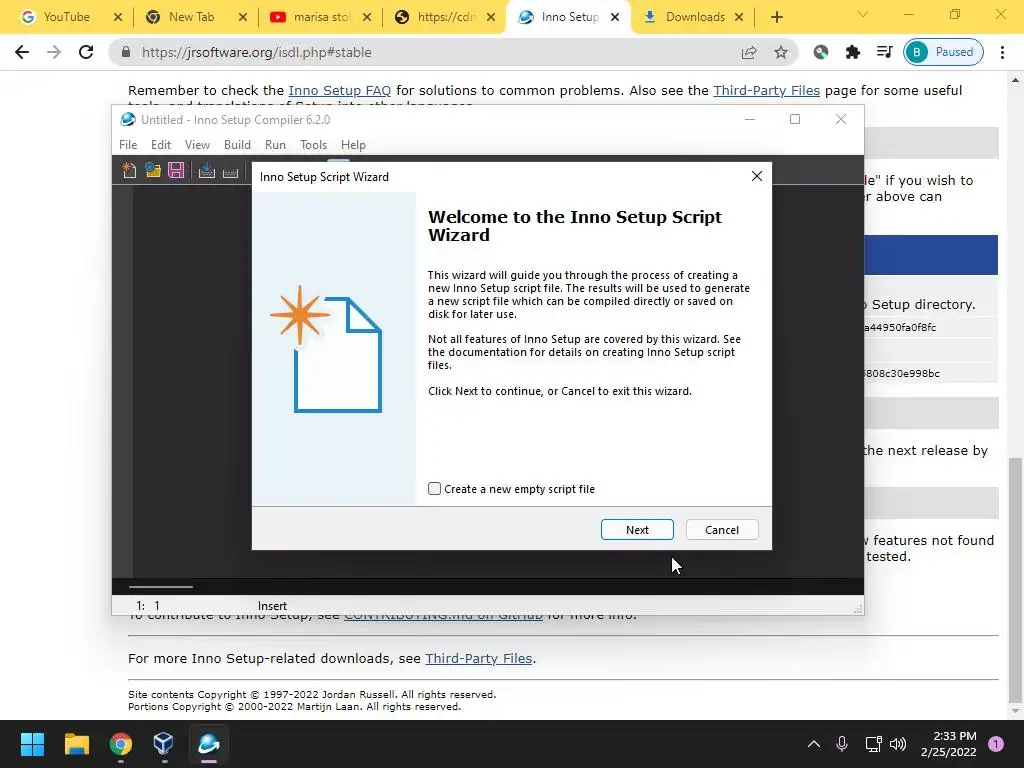Image resolution: width=1024 pixels, height=768 pixels.
Task: Open the Windows Start menu
Action: click(32, 744)
